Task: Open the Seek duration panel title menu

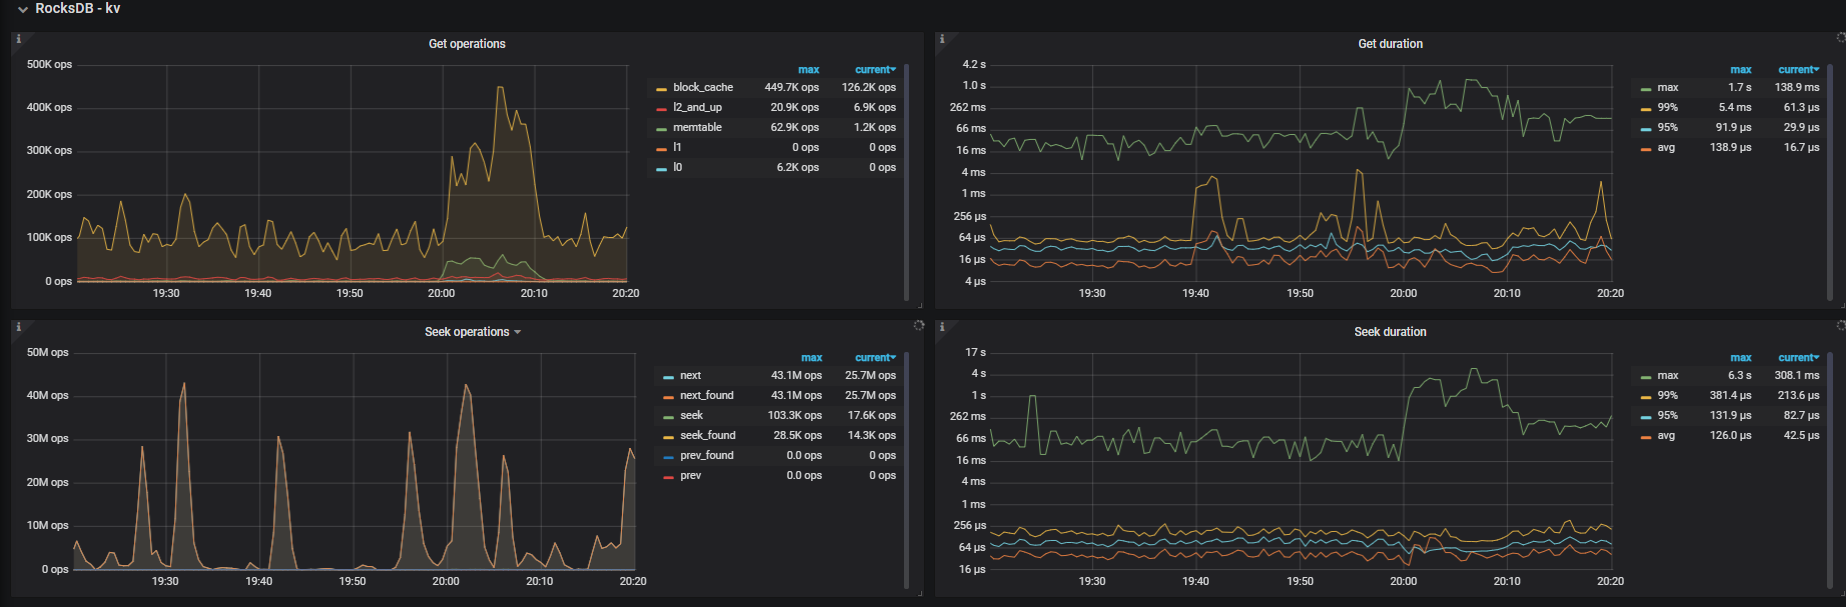Action: click(1389, 332)
